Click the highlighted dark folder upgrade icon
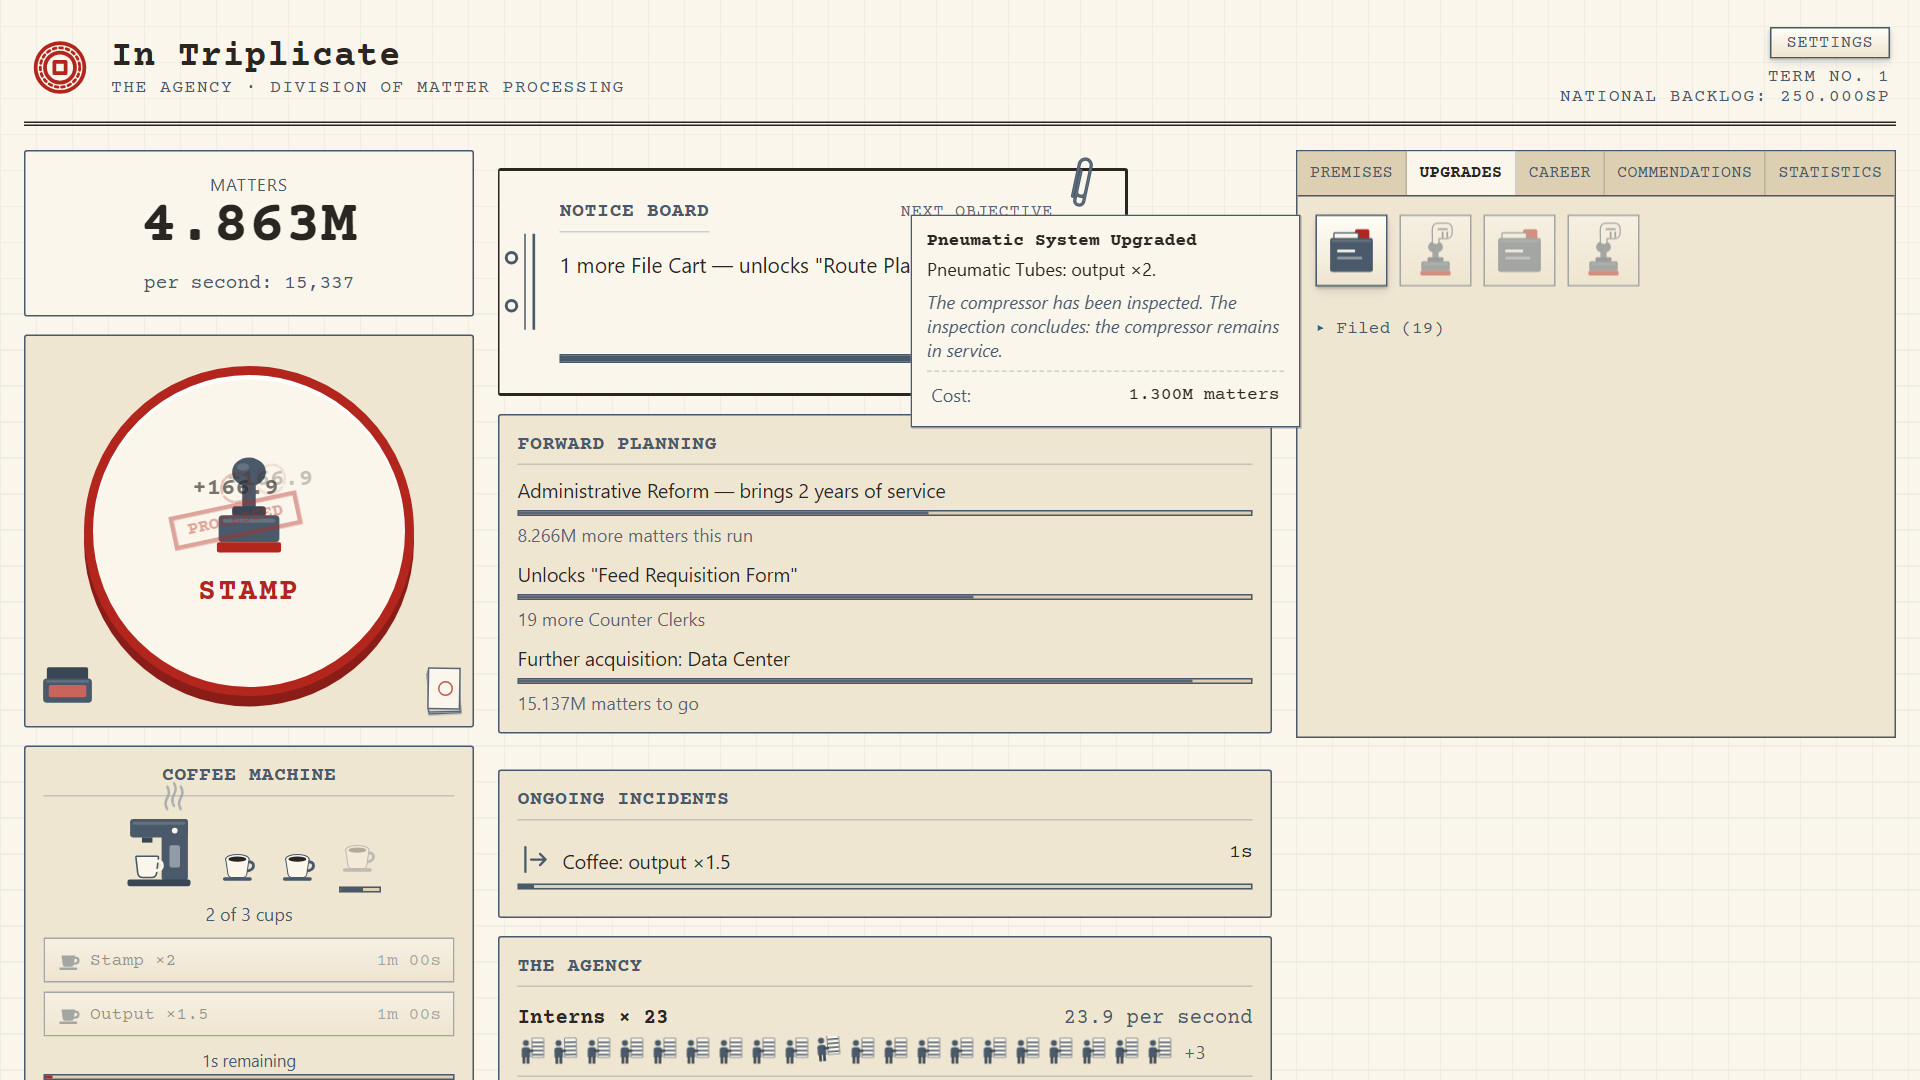This screenshot has height=1080, width=1920. (1351, 251)
